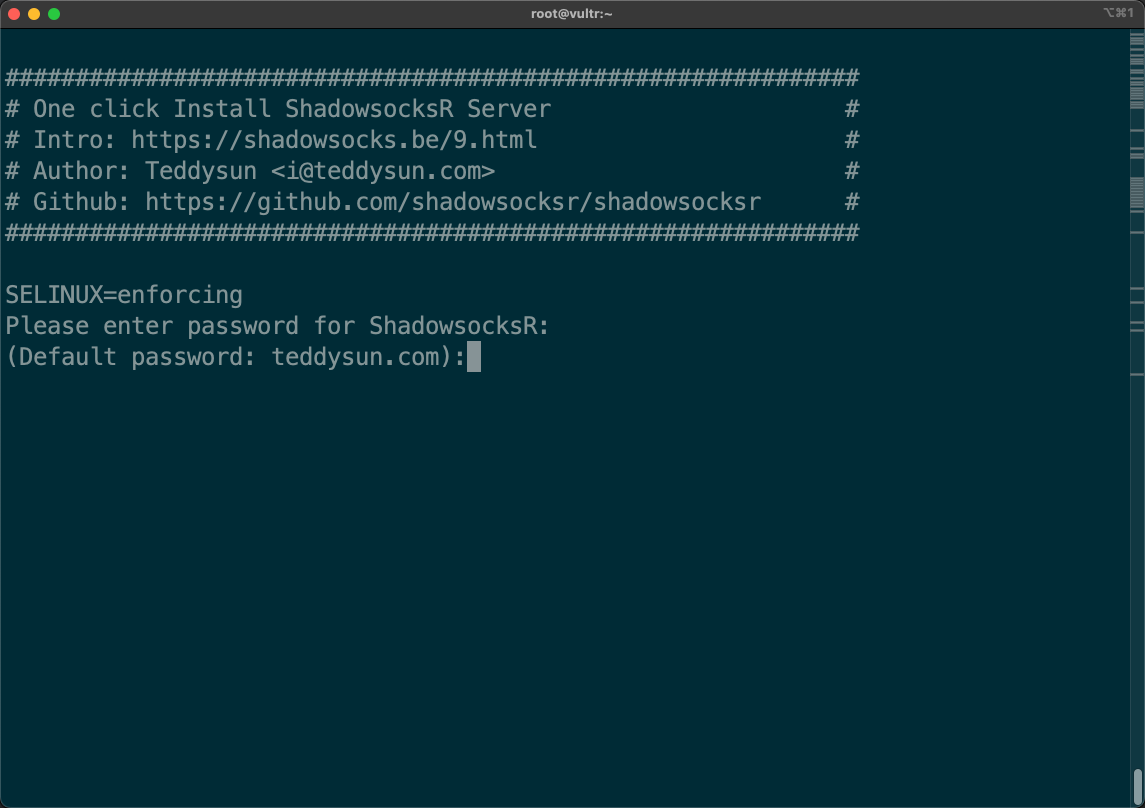The image size is (1145, 808).
Task: Click the red close window button
Action: tap(14, 14)
